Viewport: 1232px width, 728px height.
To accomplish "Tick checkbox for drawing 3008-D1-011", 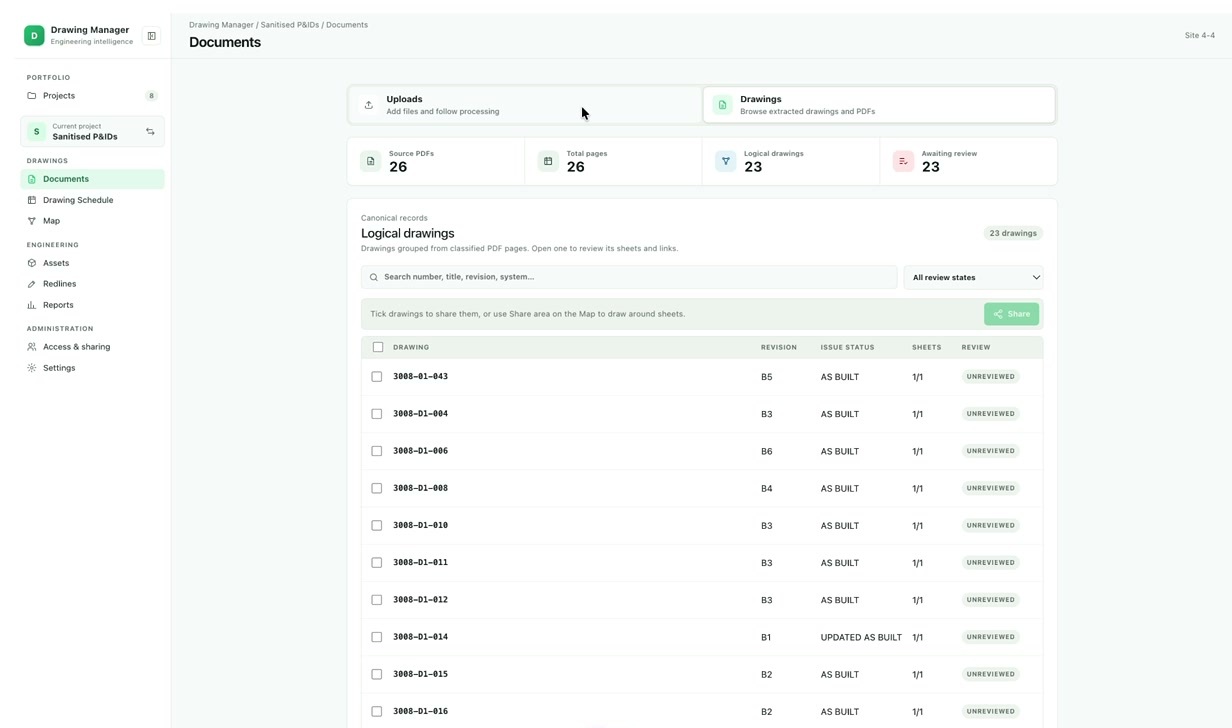I will pos(377,563).
